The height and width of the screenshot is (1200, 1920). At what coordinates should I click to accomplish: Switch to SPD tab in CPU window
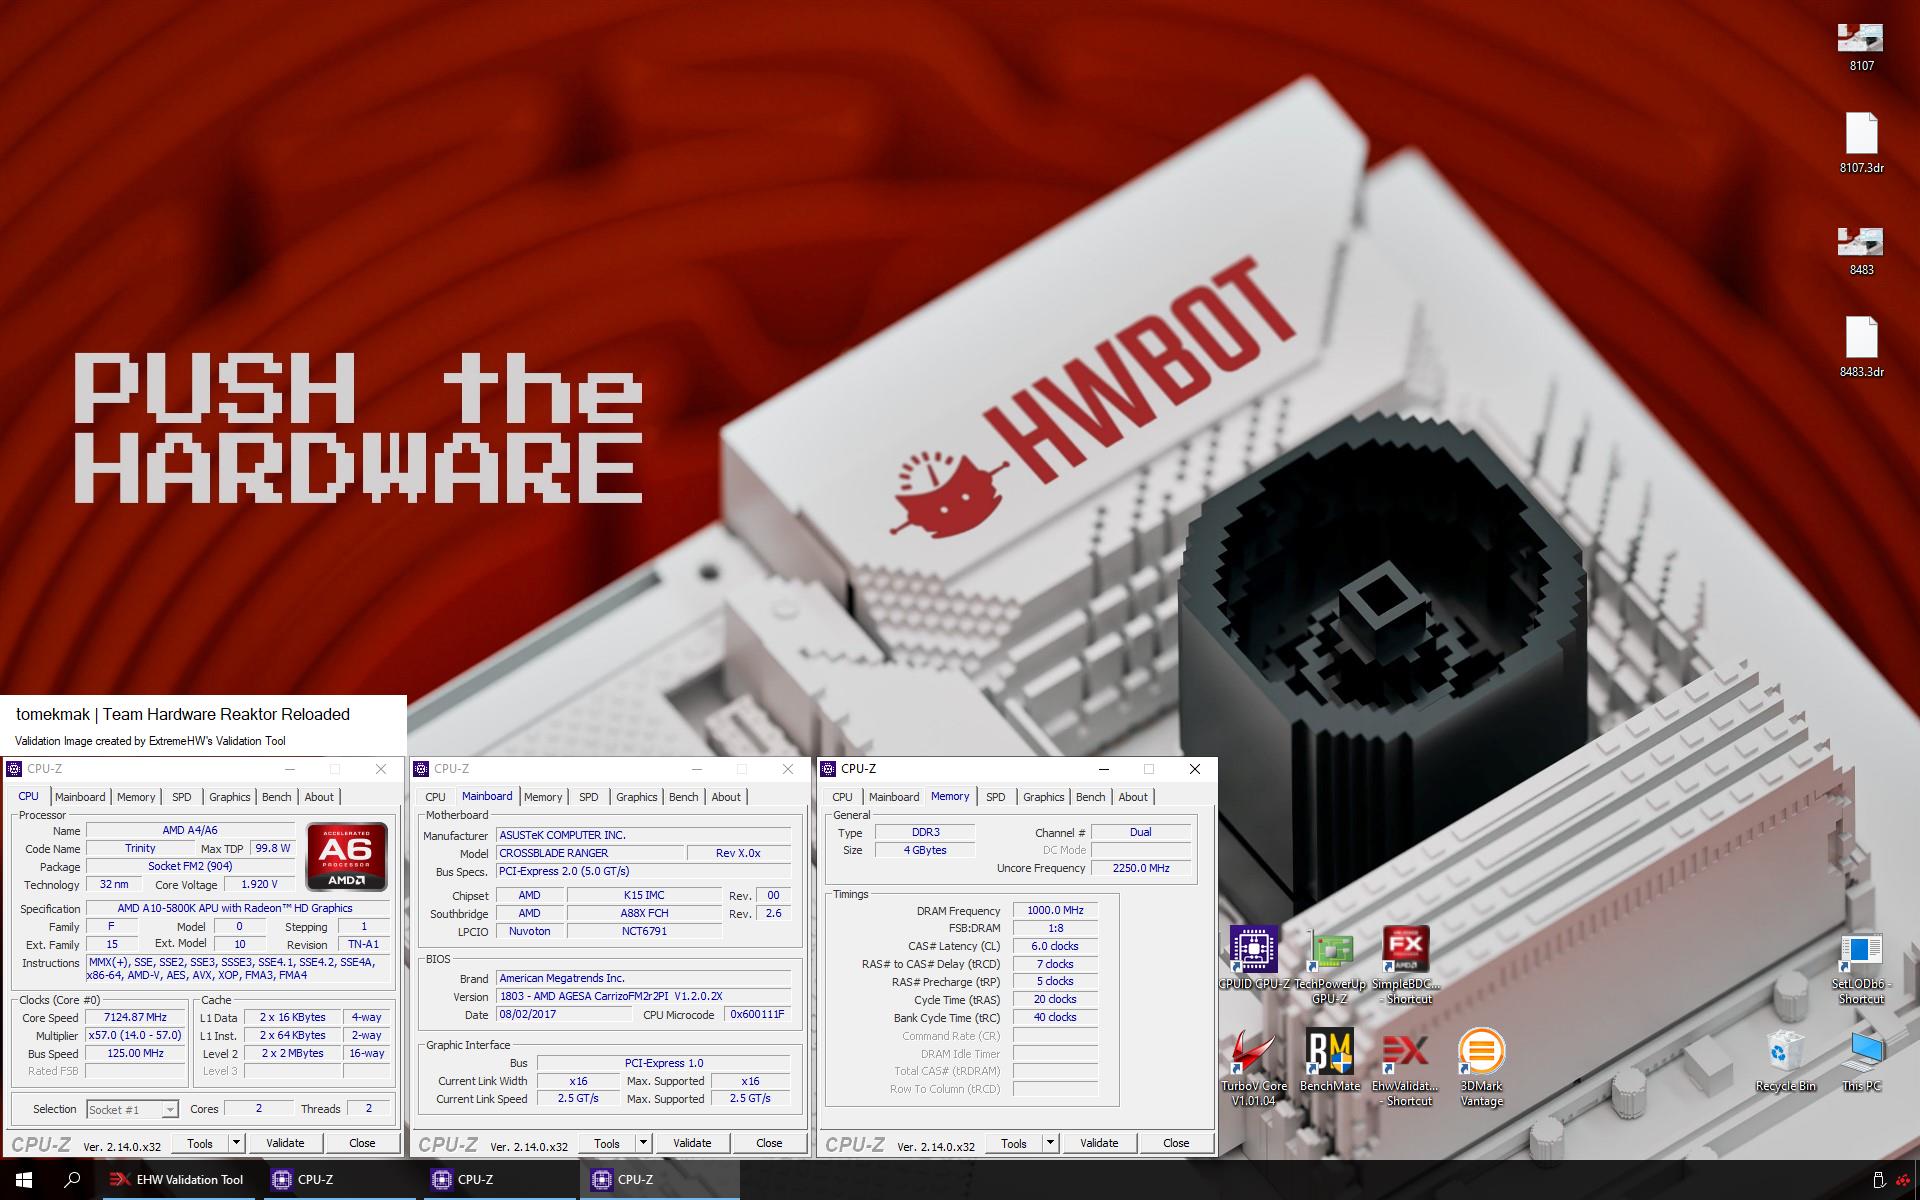[181, 797]
